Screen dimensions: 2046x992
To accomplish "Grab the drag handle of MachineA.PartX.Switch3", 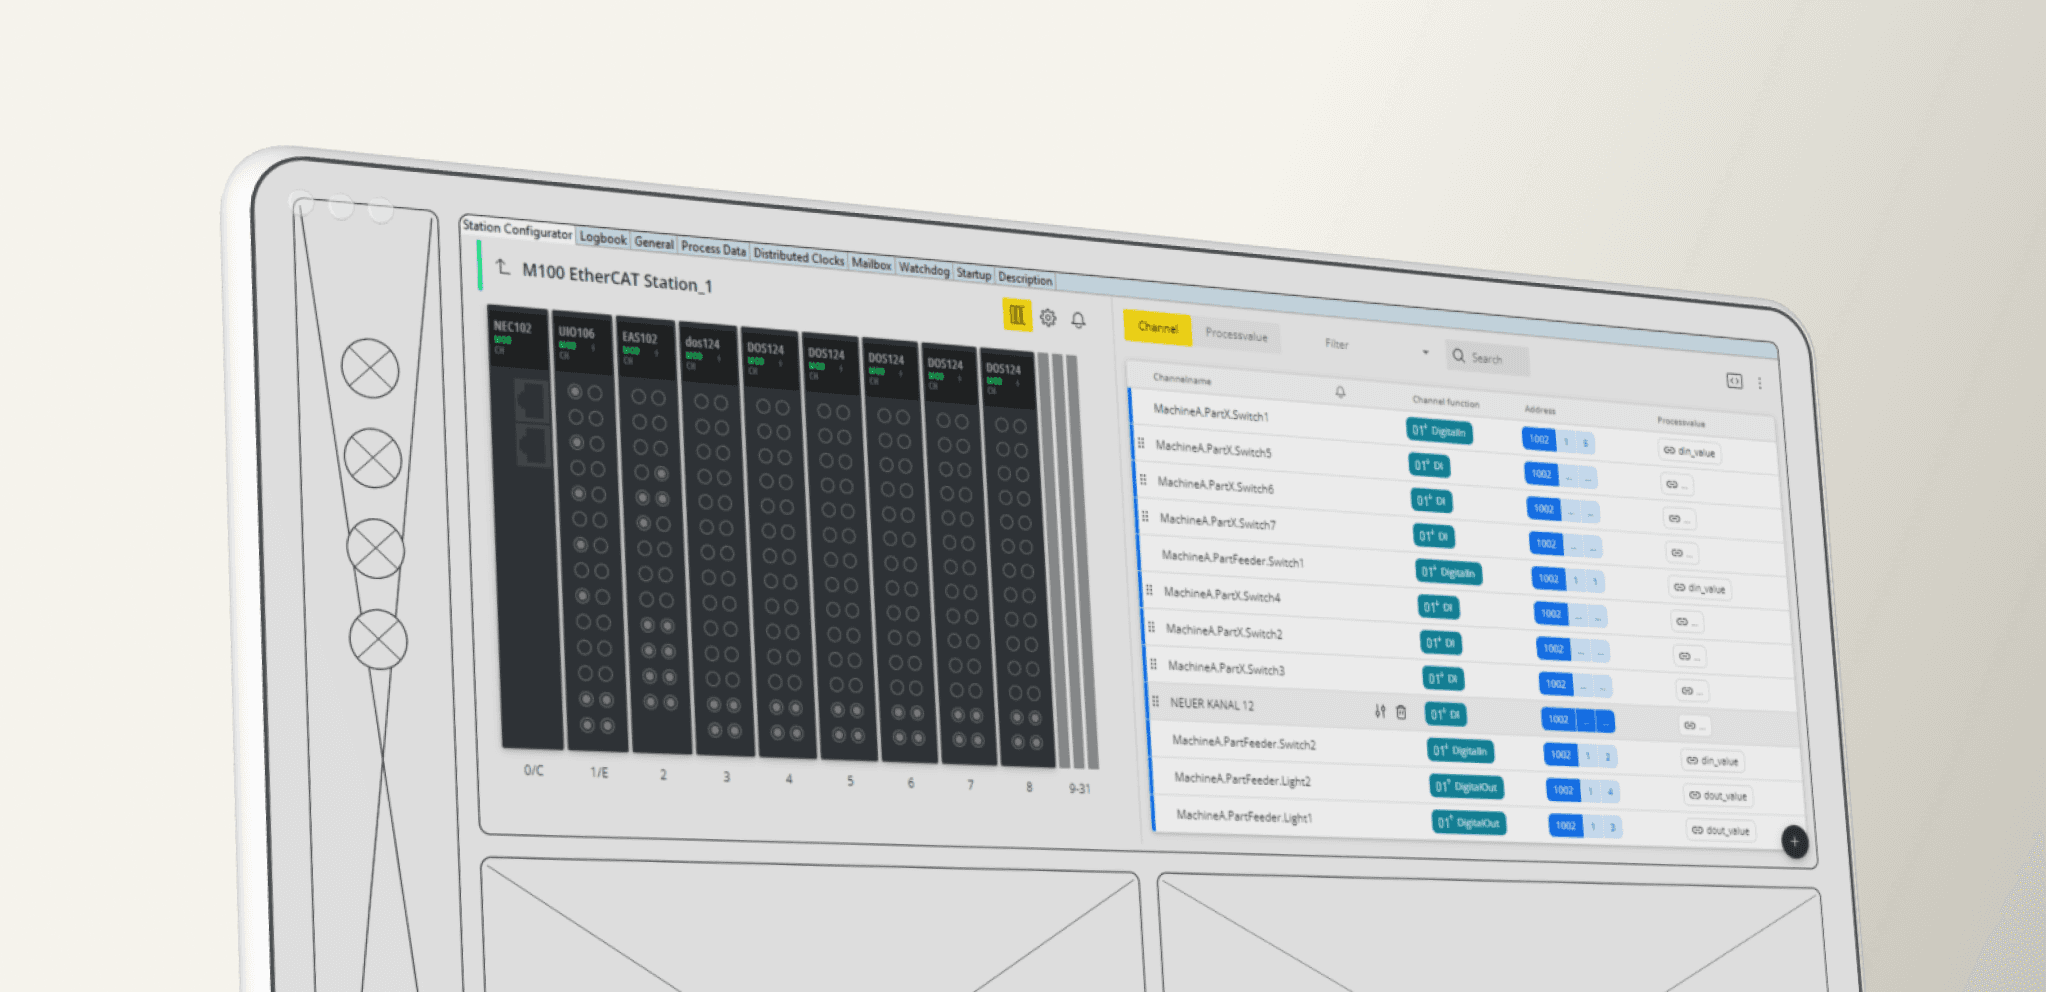I will coord(1153,664).
